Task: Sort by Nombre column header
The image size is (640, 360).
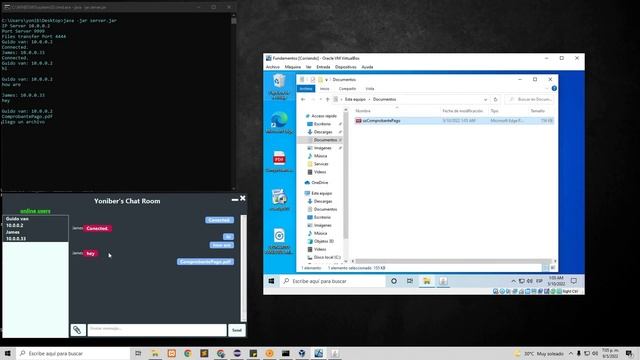Action: point(363,111)
